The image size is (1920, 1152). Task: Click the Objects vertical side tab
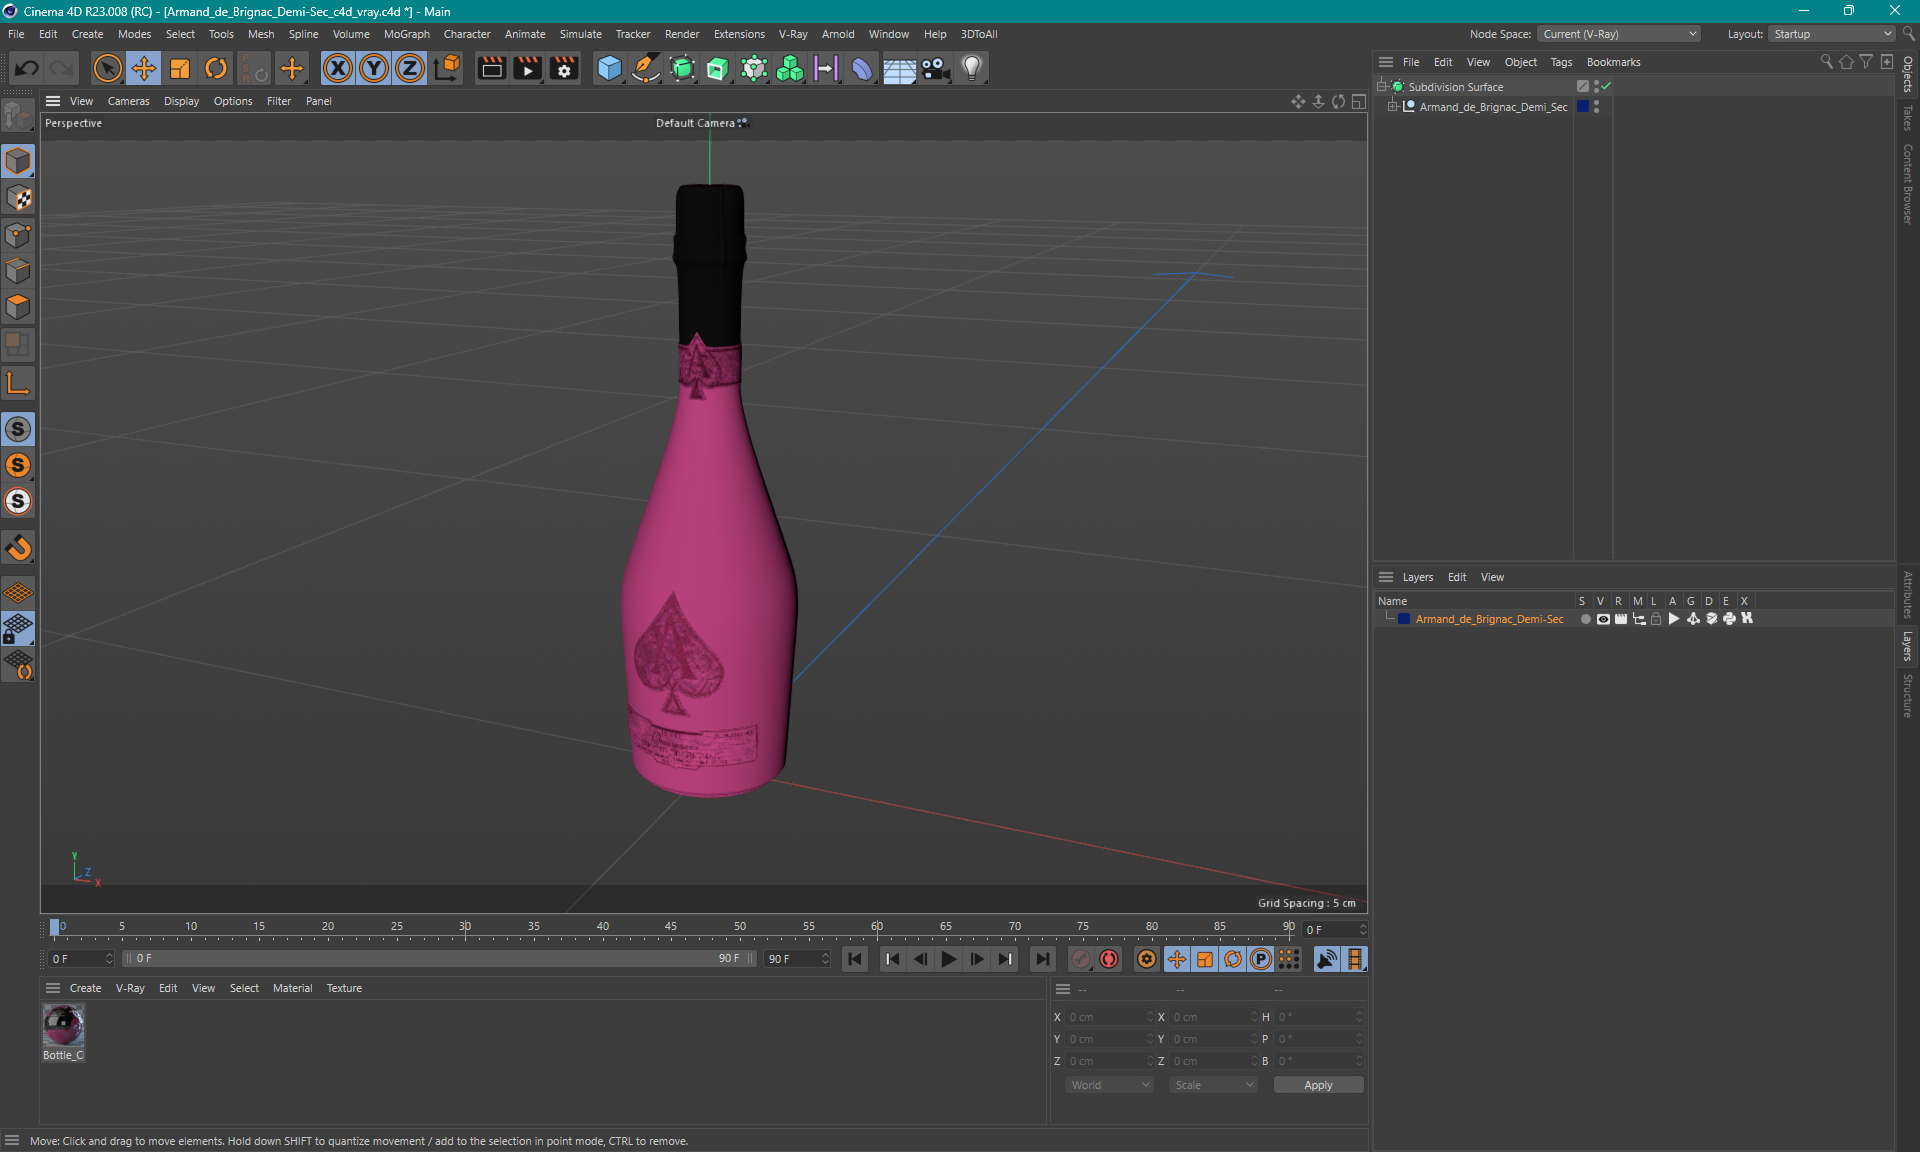[1908, 74]
